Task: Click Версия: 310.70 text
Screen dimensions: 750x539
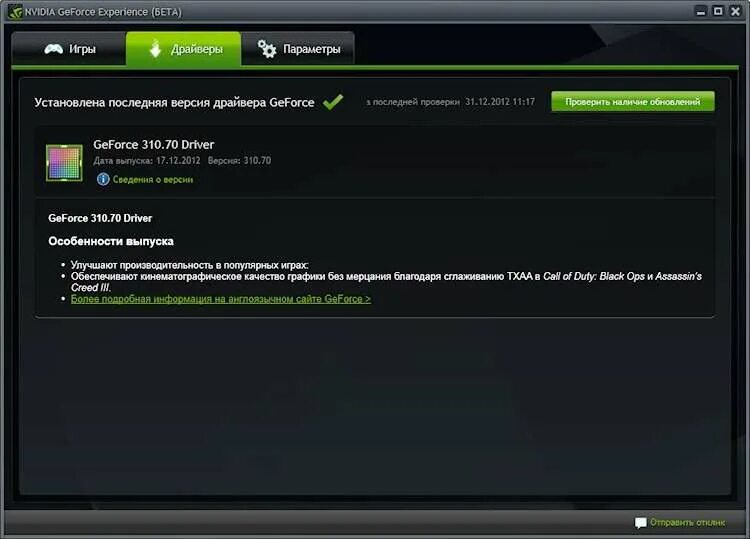Action: tap(239, 161)
